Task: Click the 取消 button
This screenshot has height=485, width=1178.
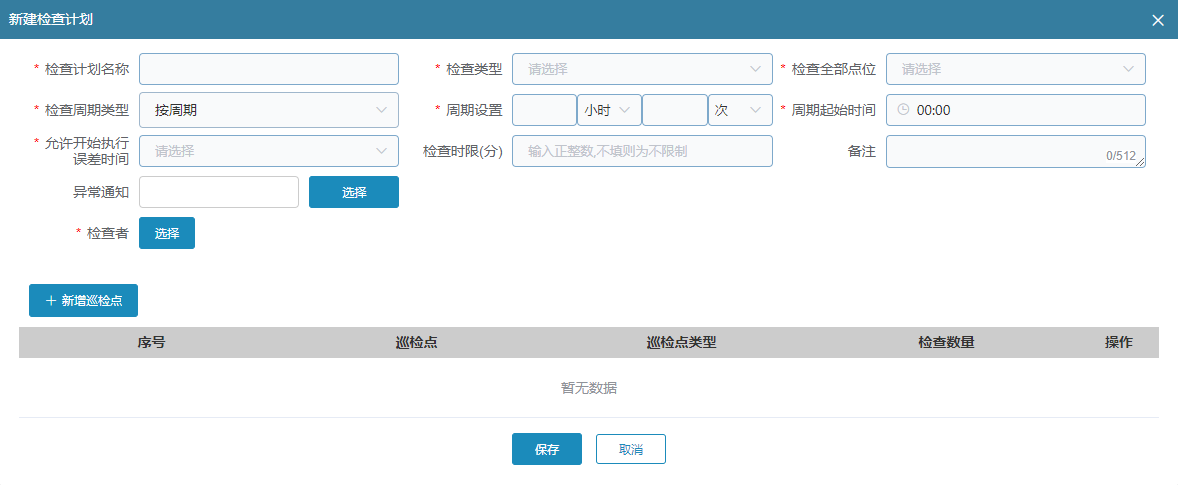Action: click(630, 449)
